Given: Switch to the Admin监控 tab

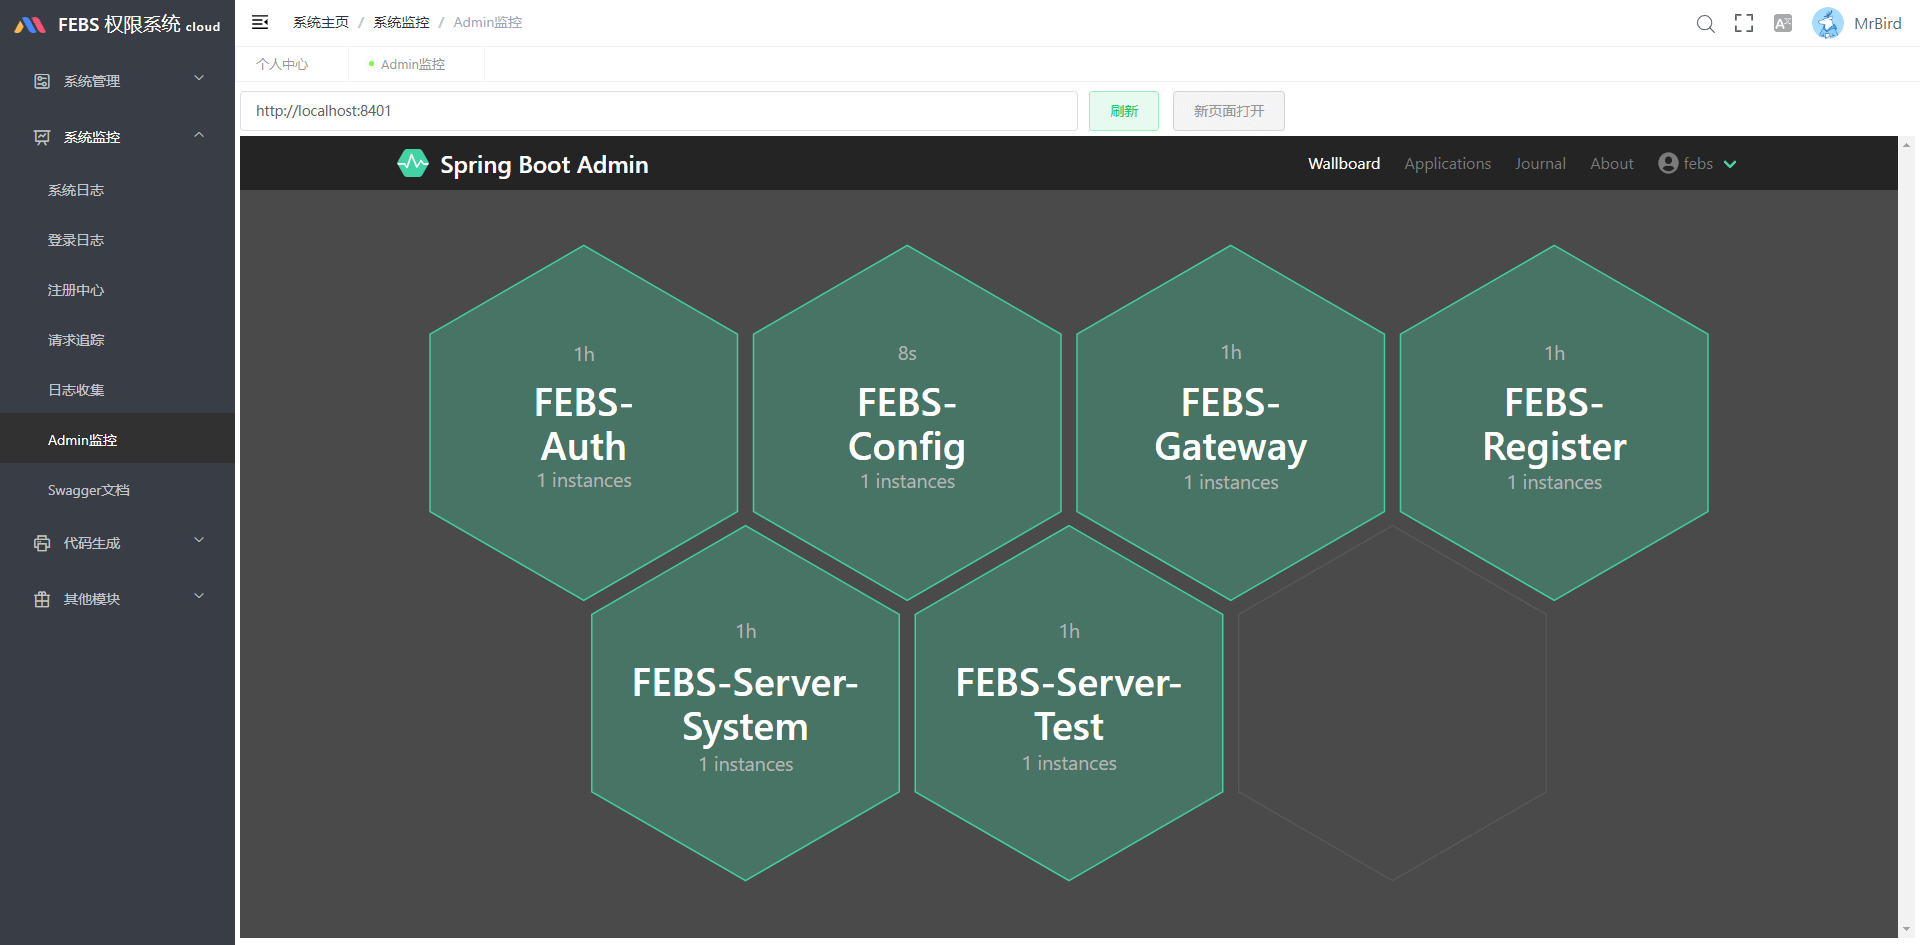Looking at the screenshot, I should coord(413,64).
